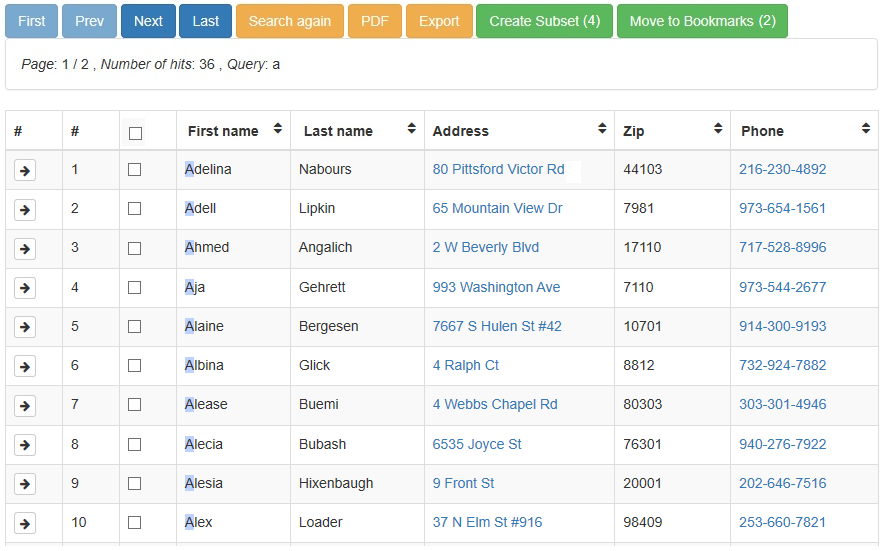Click the Search again button
Image resolution: width=883 pixels, height=551 pixels.
[x=290, y=21]
